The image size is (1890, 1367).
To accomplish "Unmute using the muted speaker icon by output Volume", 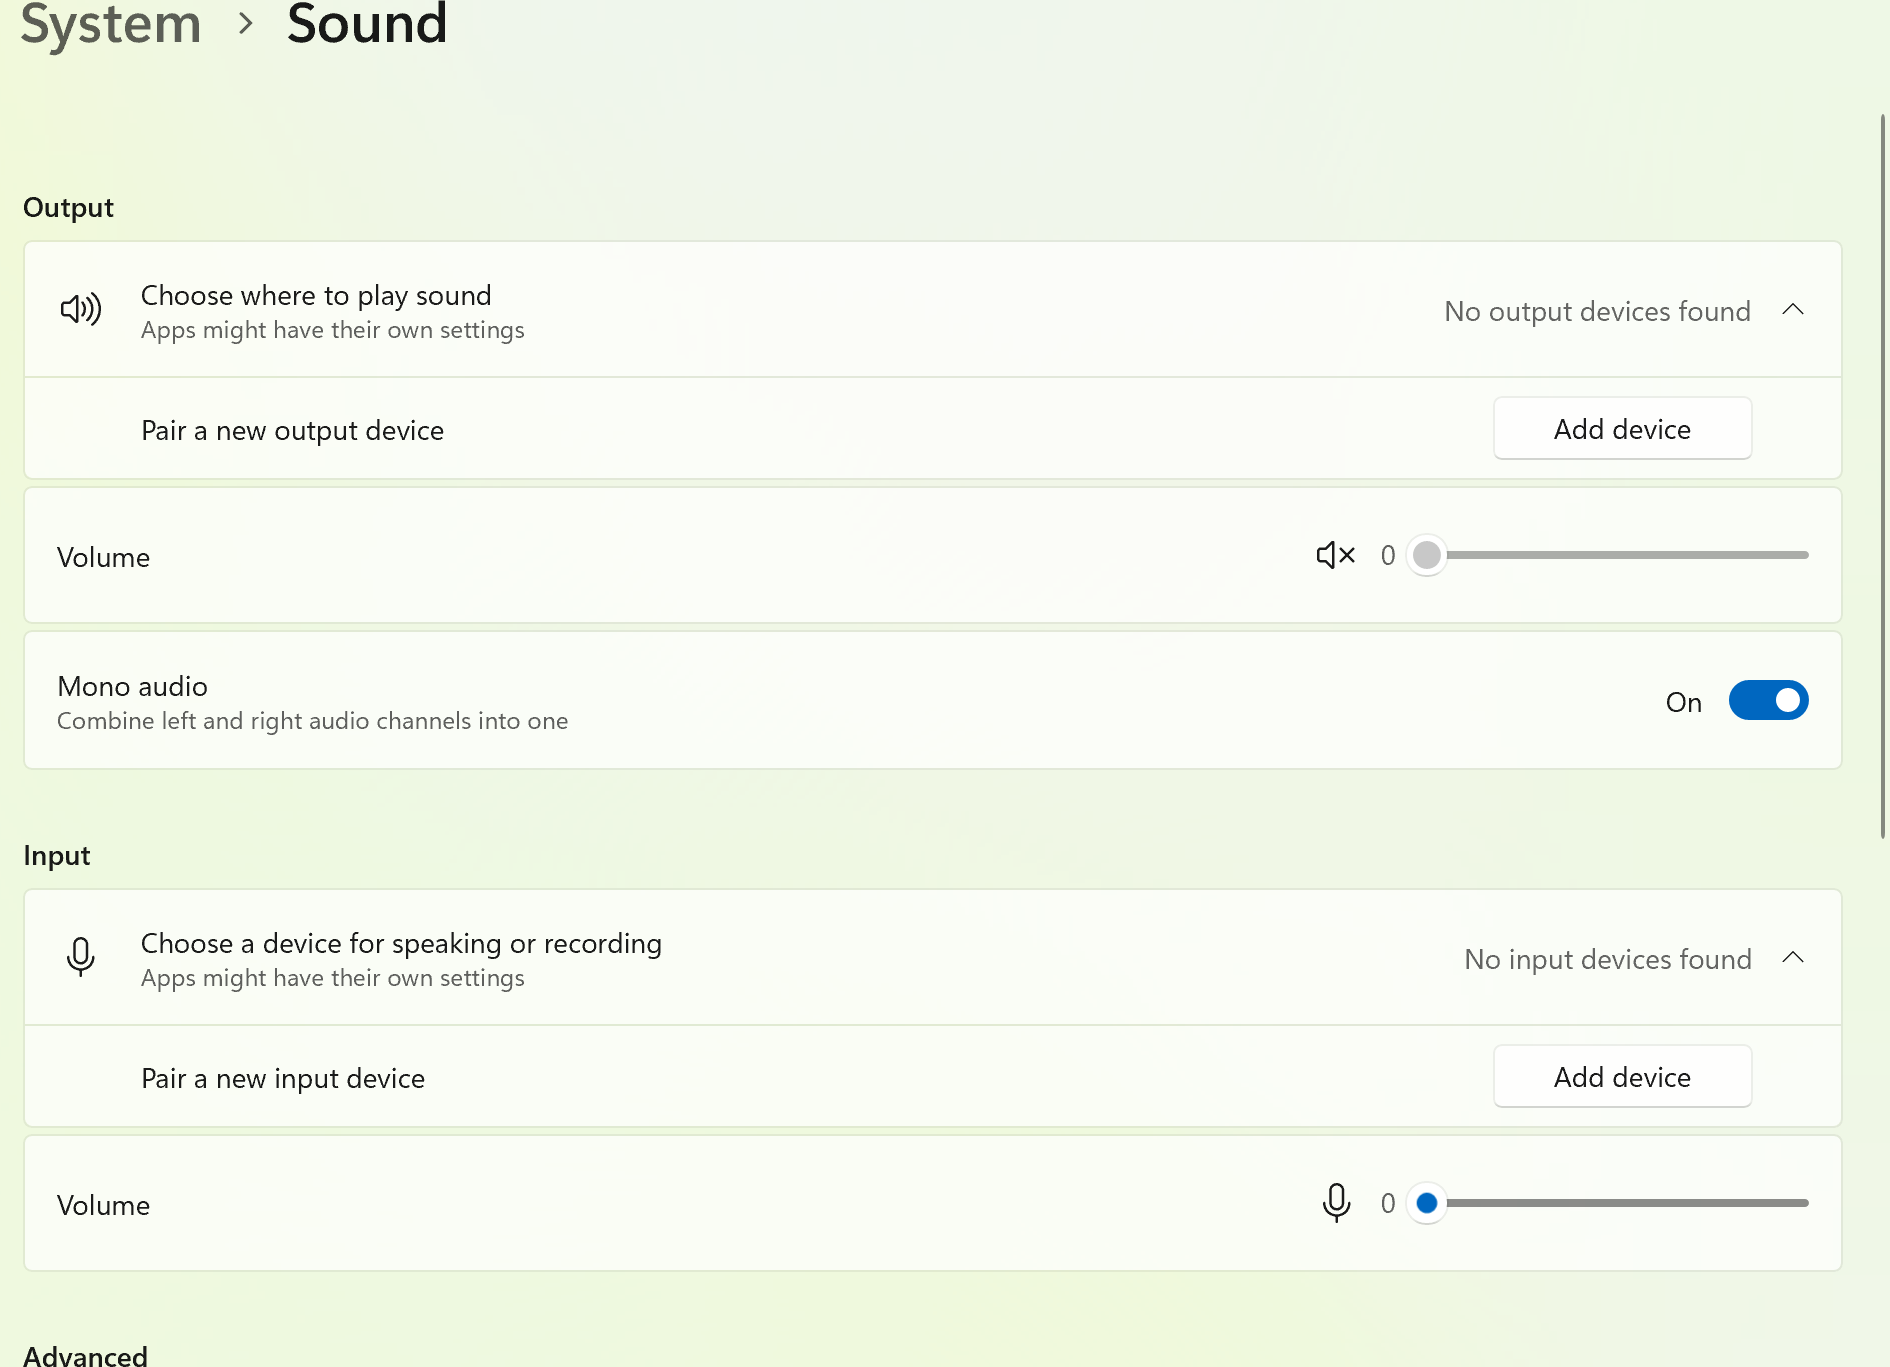I will pos(1335,555).
